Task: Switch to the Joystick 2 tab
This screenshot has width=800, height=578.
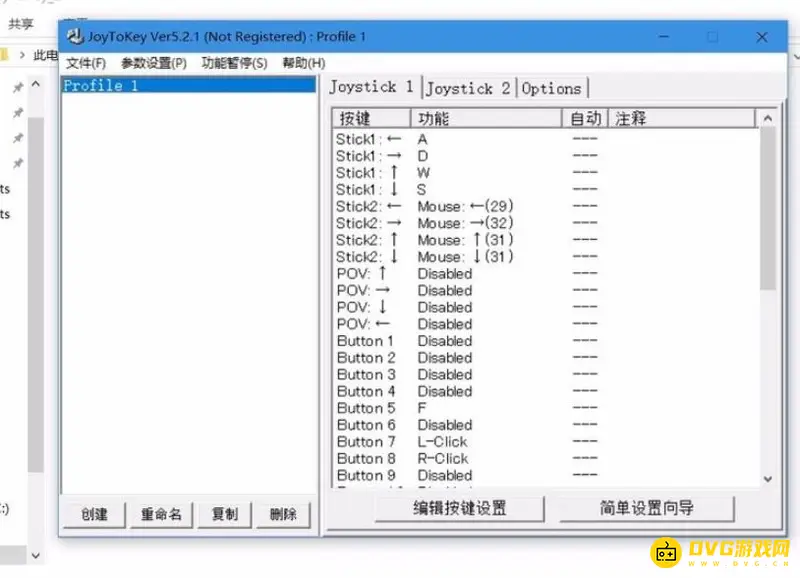Action: click(468, 88)
